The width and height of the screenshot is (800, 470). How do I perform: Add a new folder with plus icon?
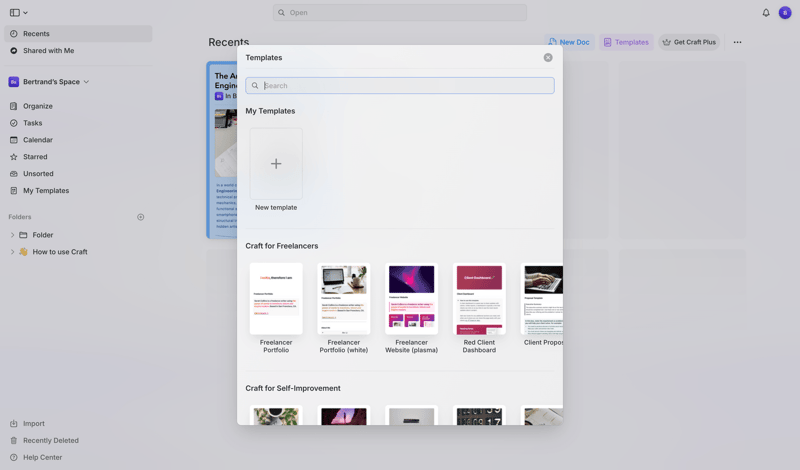[x=140, y=217]
